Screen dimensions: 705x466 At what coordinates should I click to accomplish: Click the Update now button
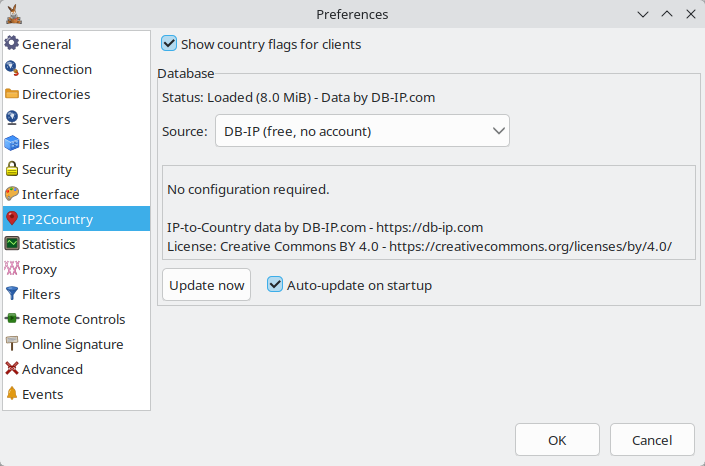tap(206, 285)
